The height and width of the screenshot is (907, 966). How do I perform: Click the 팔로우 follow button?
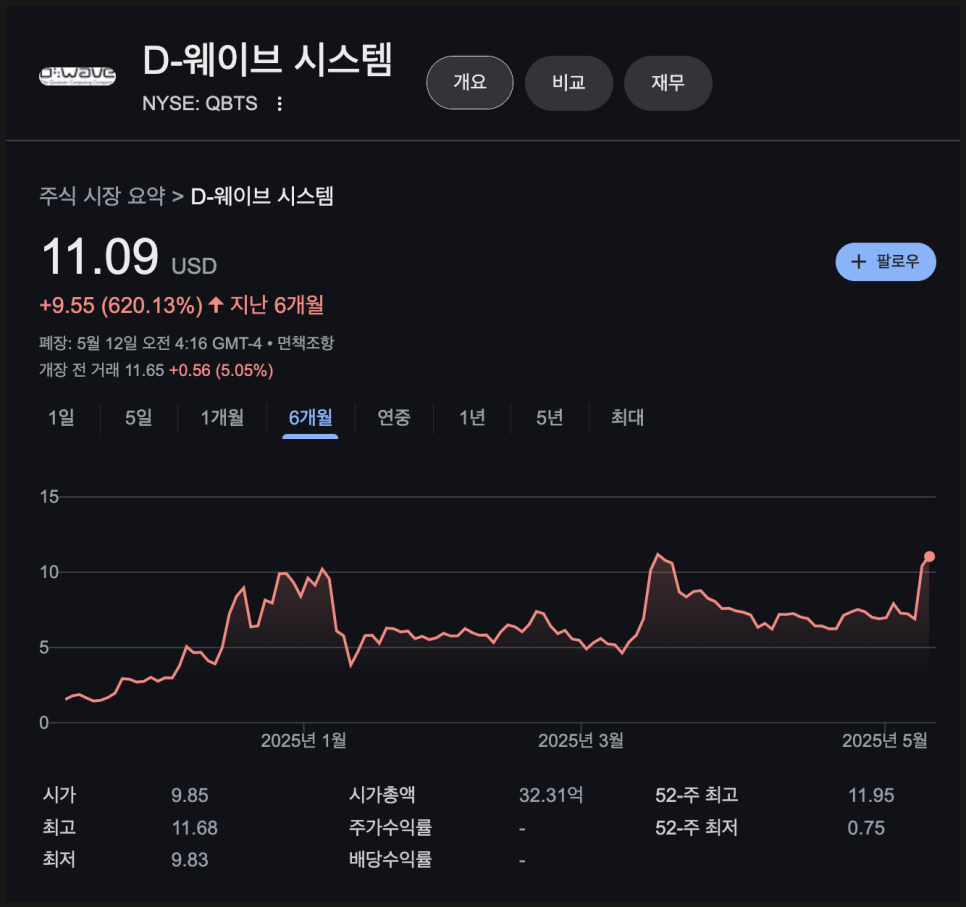click(x=885, y=262)
